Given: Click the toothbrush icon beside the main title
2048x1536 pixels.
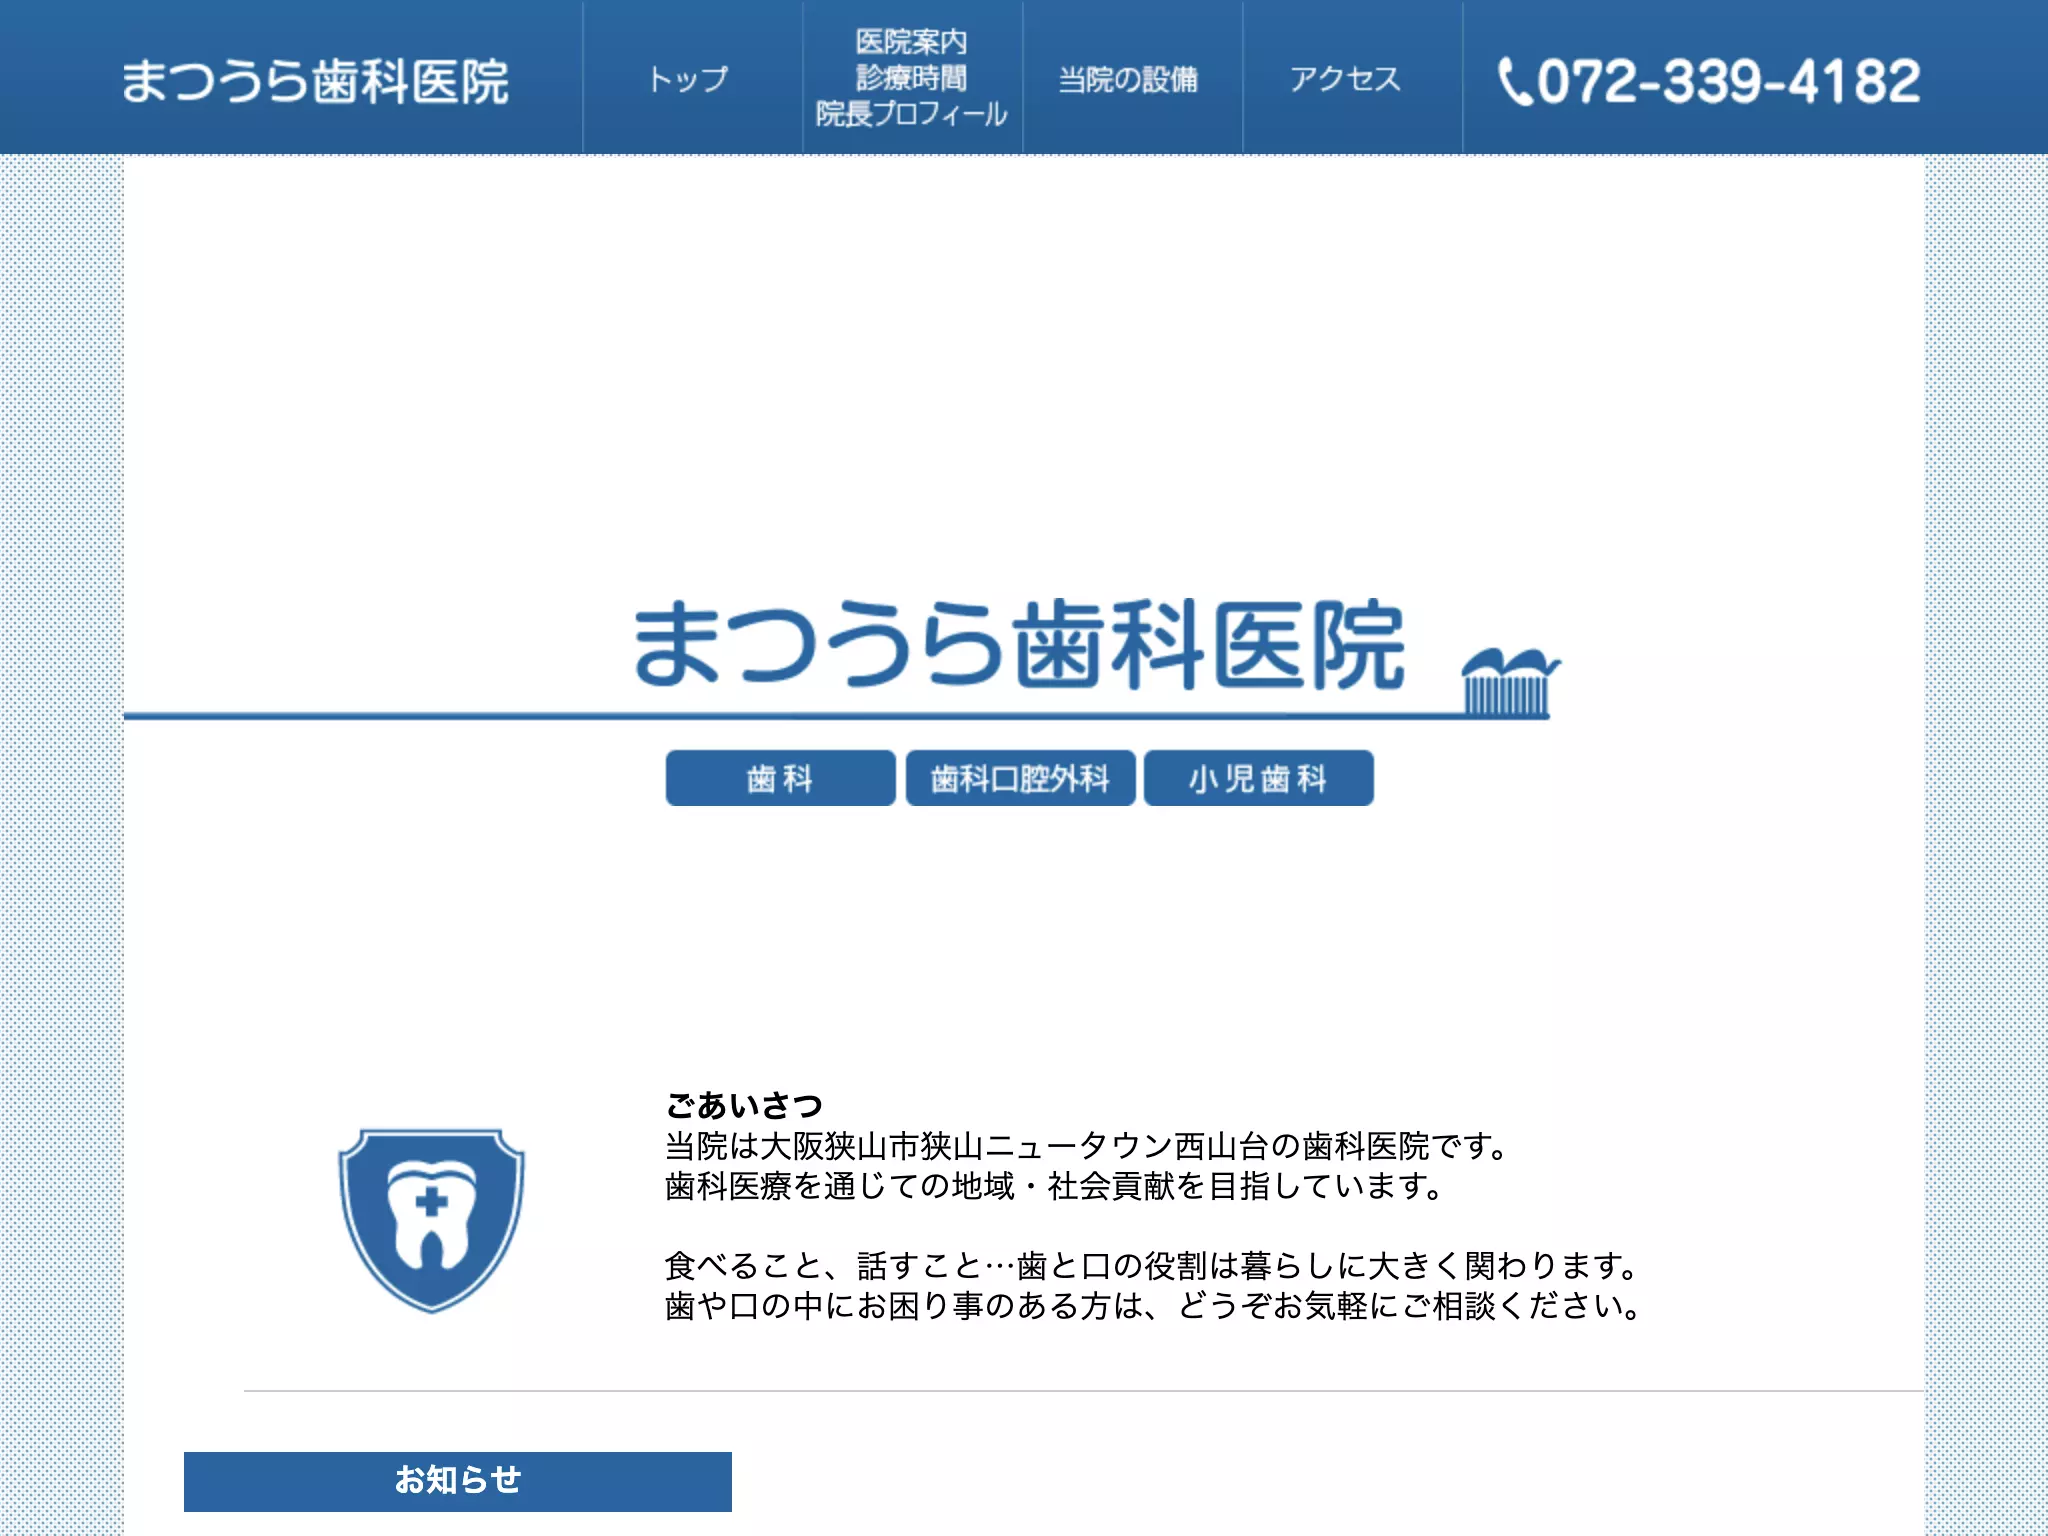Looking at the screenshot, I should click(x=1509, y=681).
